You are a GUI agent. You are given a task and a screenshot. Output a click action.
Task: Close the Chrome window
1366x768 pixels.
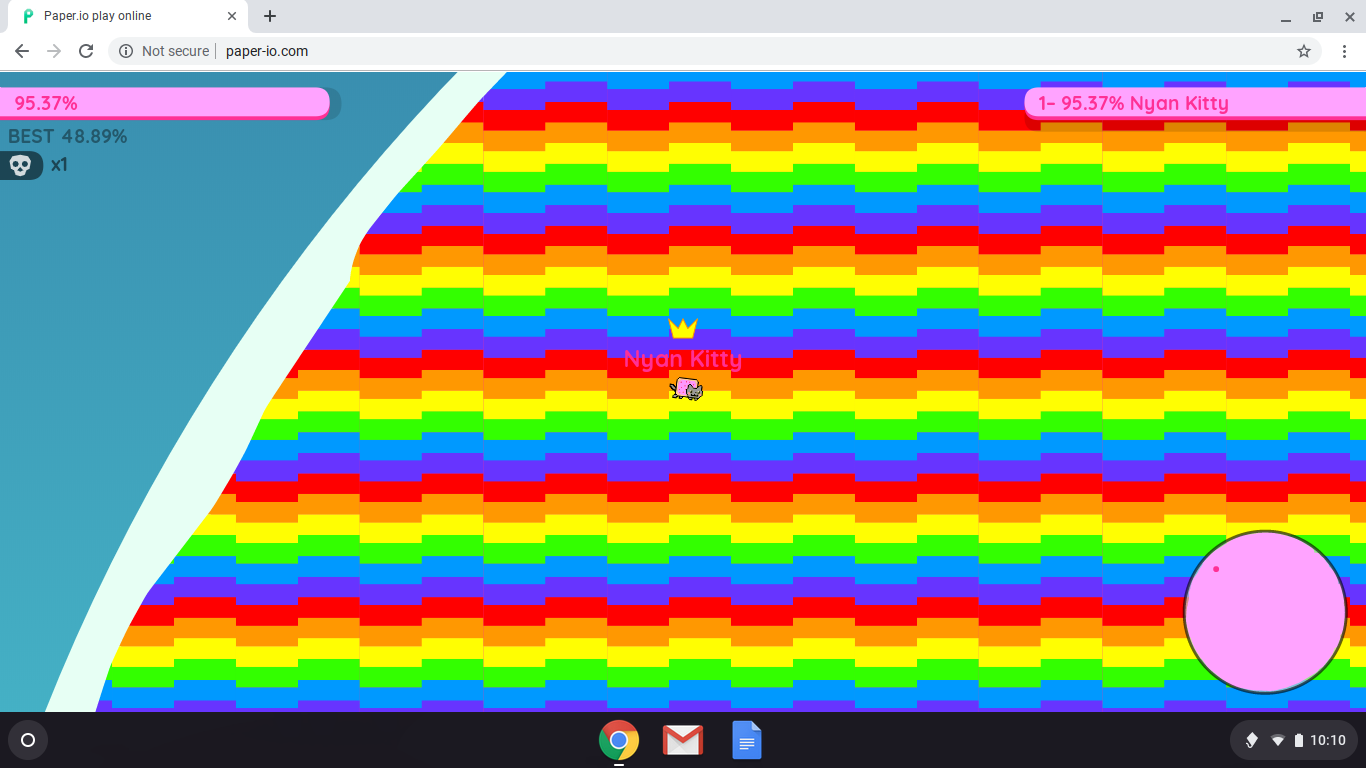point(1349,17)
